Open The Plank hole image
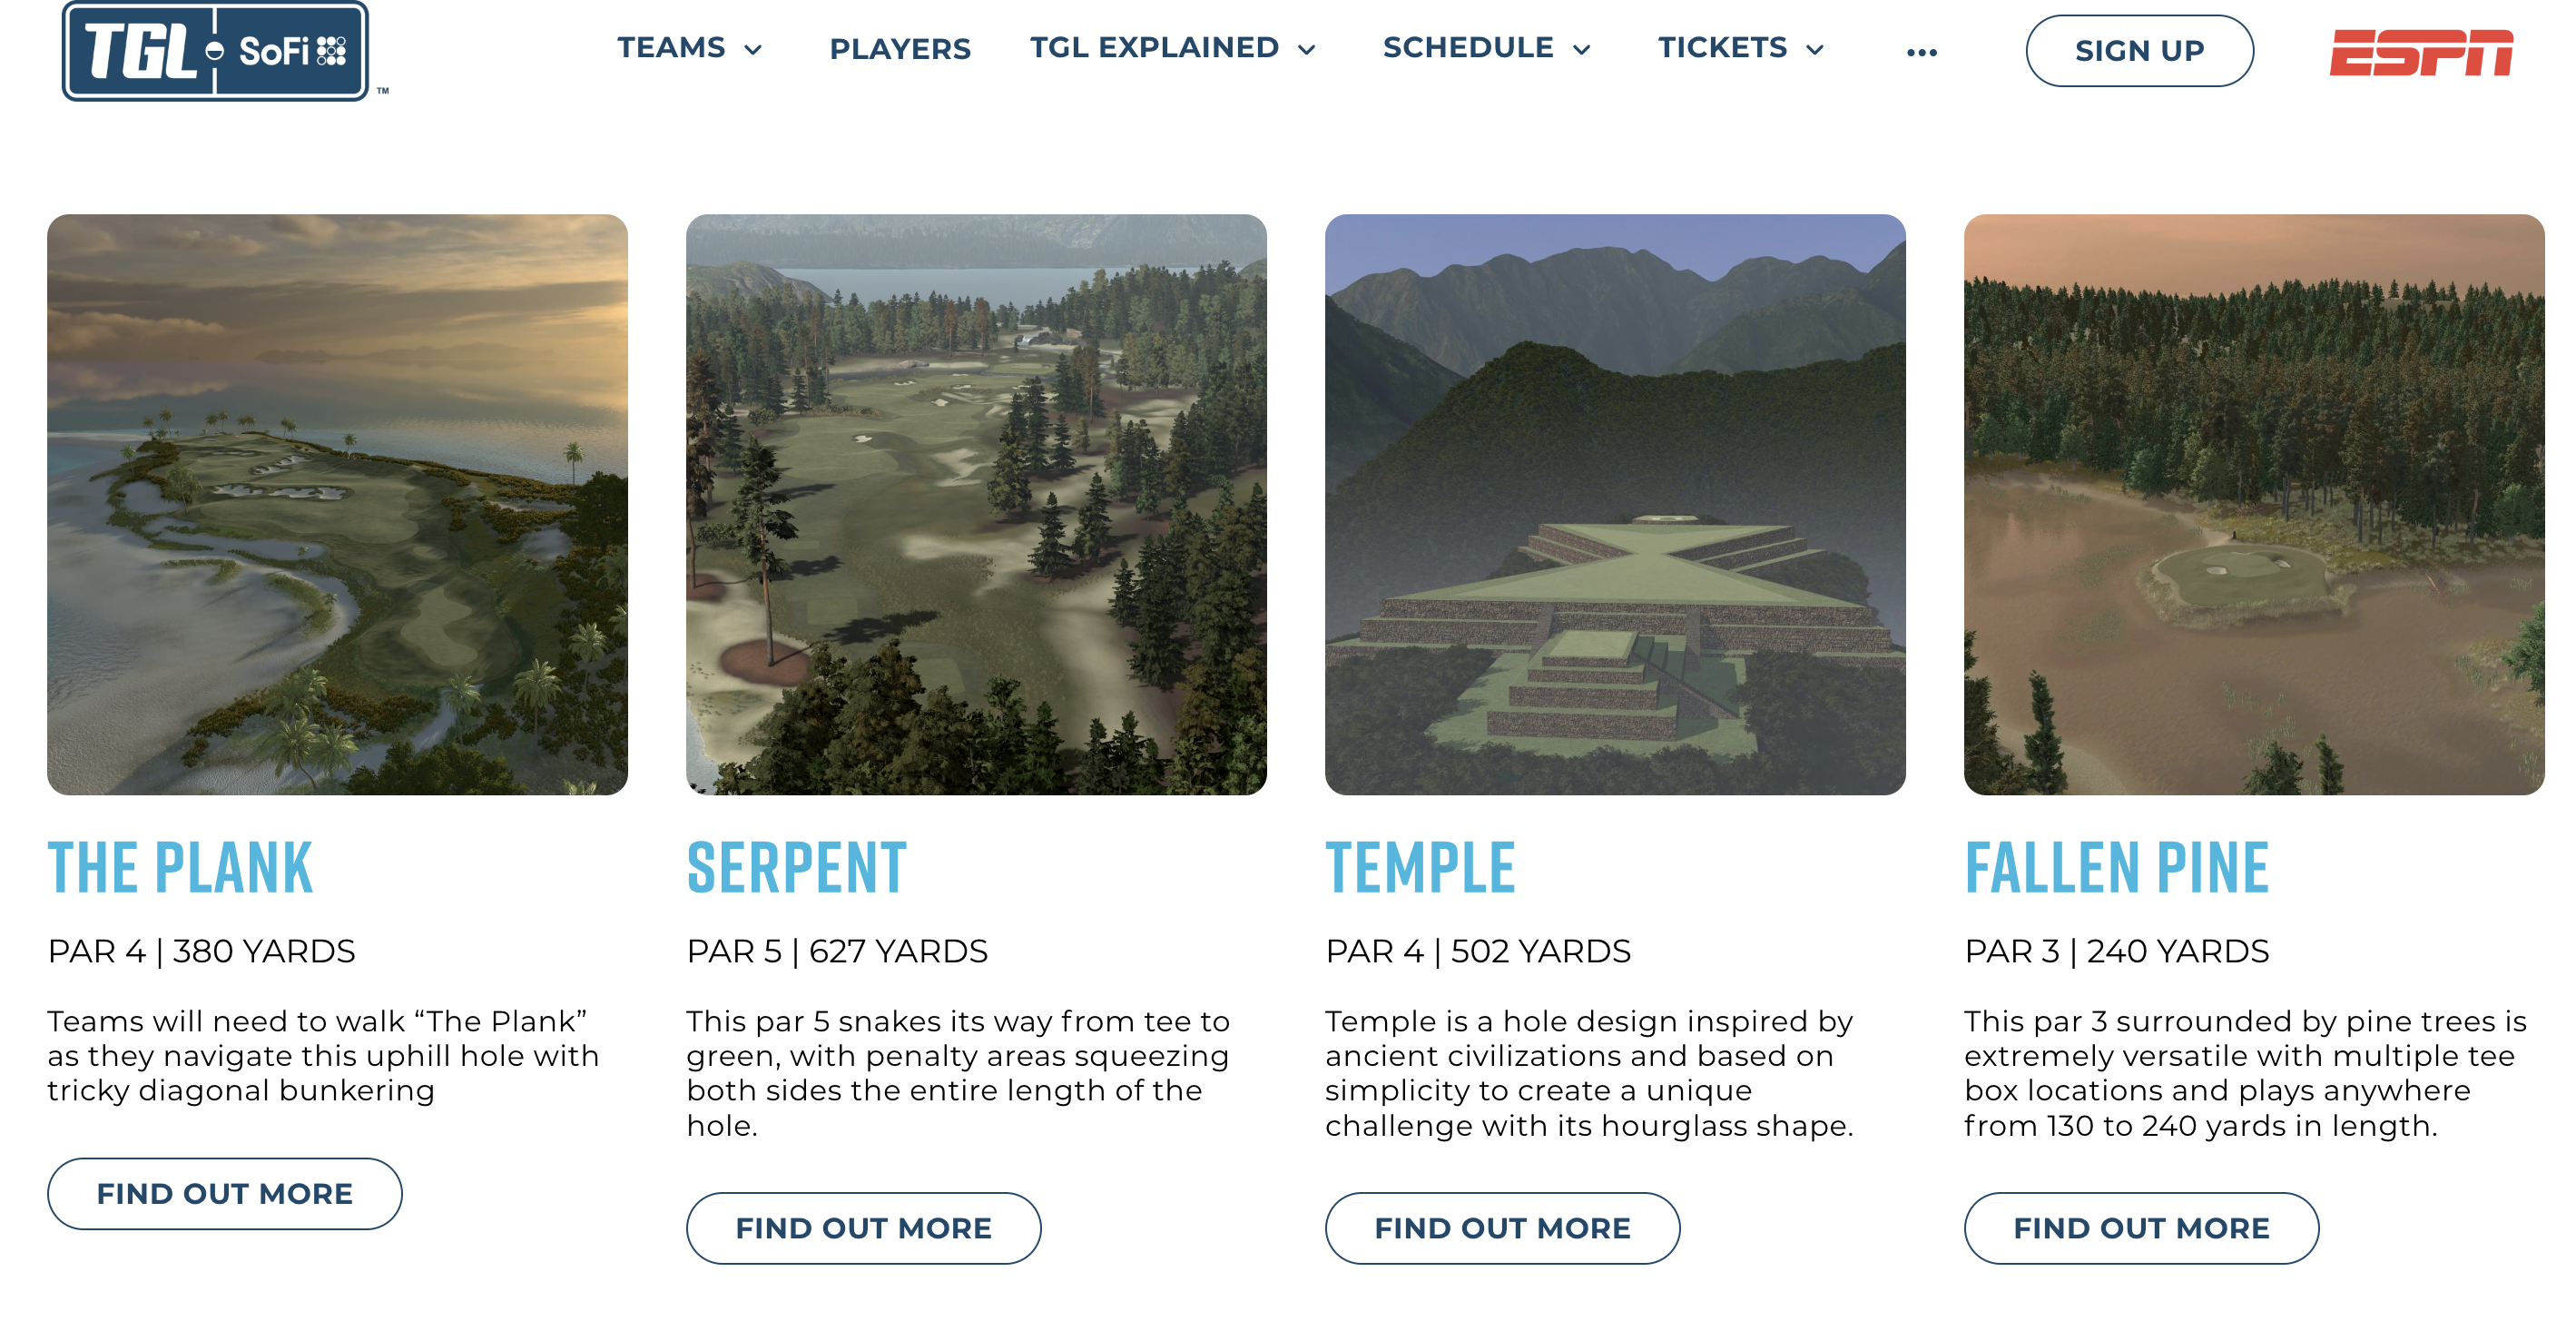Viewport: 2576px width, 1331px height. (337, 504)
